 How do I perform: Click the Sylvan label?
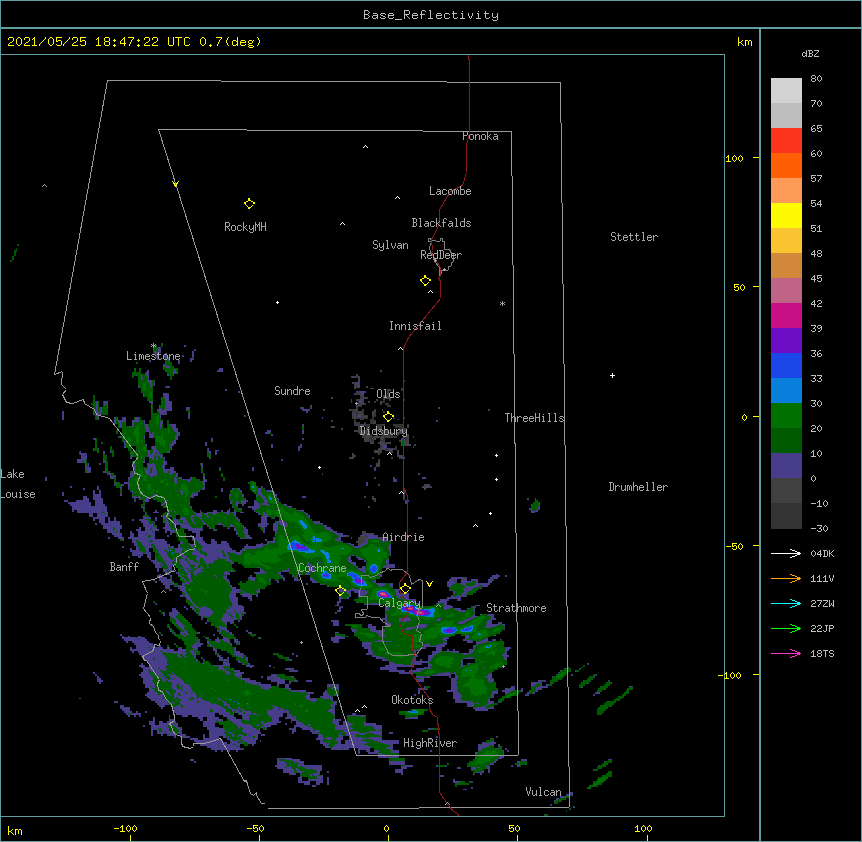point(390,245)
